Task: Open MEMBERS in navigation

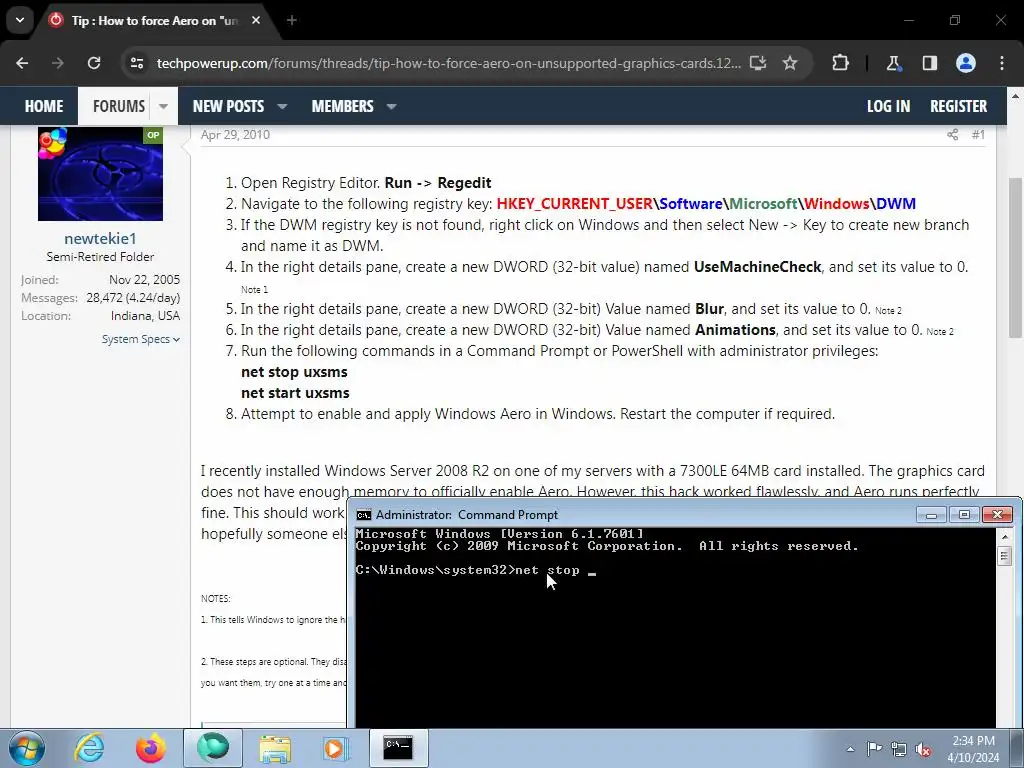Action: pyautogui.click(x=342, y=106)
